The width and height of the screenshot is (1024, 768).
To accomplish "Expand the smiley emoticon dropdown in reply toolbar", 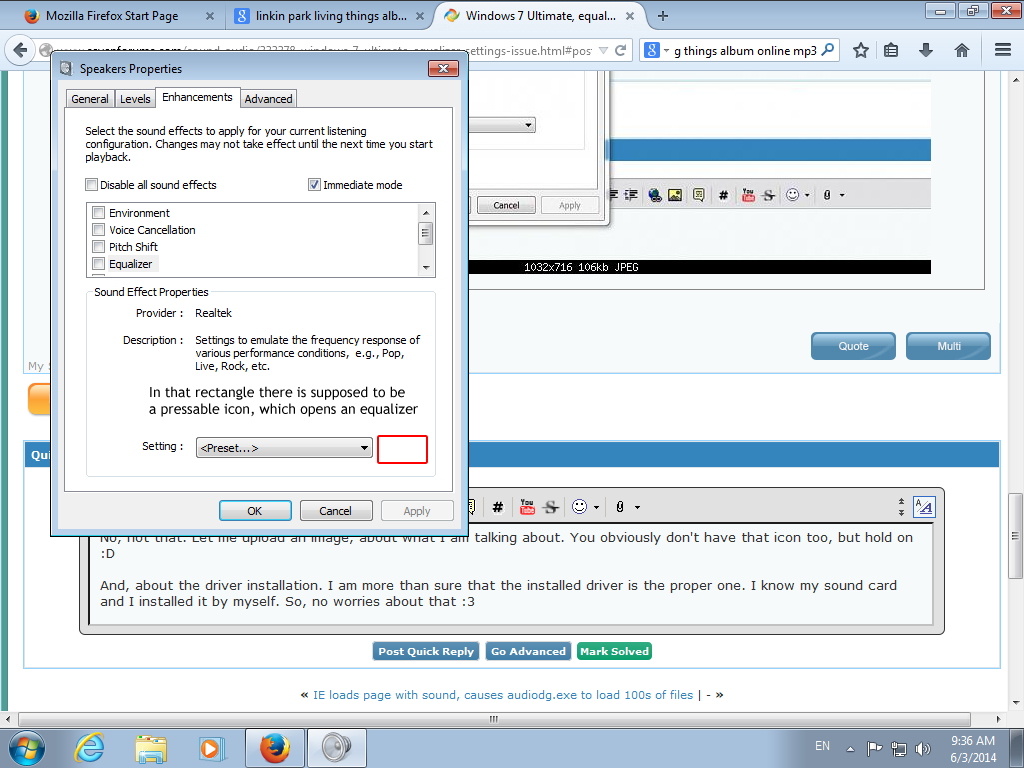I will click(x=596, y=507).
